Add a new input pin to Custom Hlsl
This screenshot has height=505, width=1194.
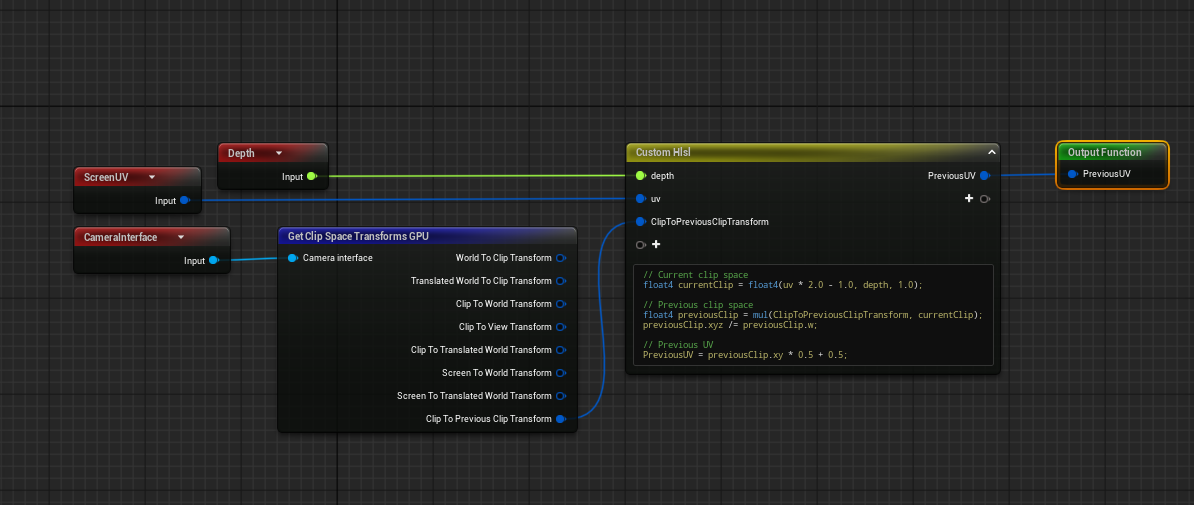coord(656,245)
